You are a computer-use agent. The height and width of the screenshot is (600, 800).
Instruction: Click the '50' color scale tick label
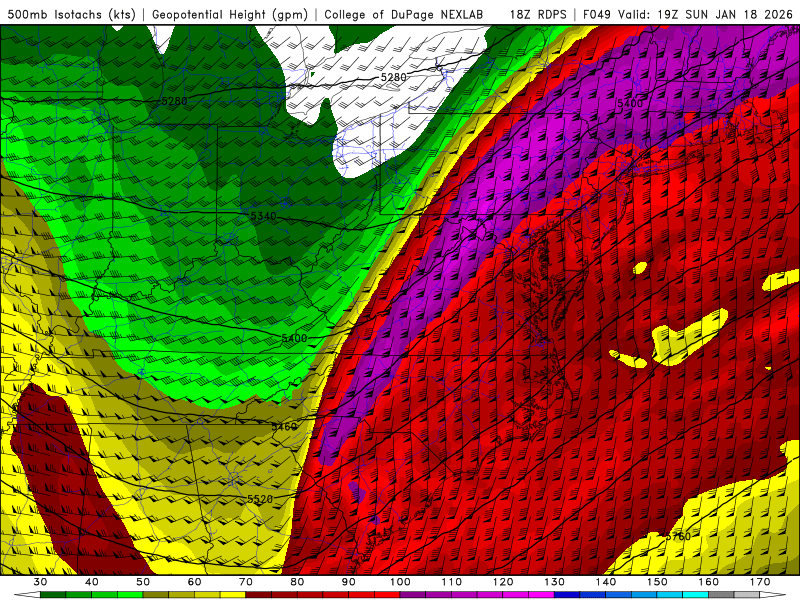(143, 582)
